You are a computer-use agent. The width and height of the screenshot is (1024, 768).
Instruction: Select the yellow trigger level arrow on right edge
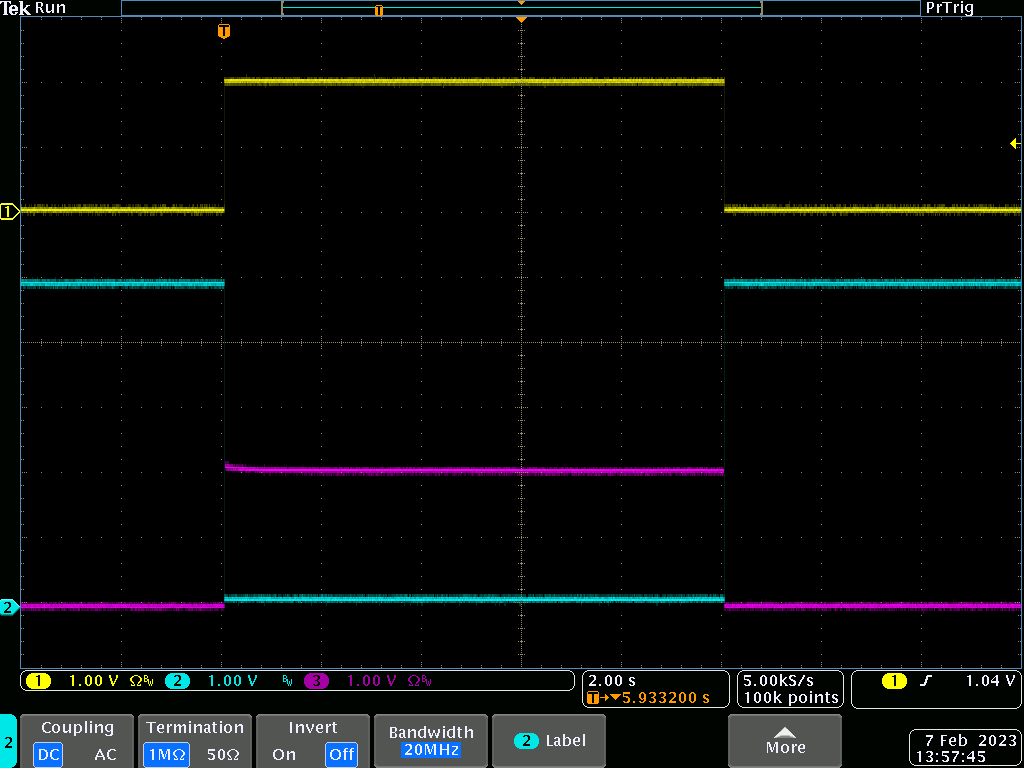pos(1014,144)
